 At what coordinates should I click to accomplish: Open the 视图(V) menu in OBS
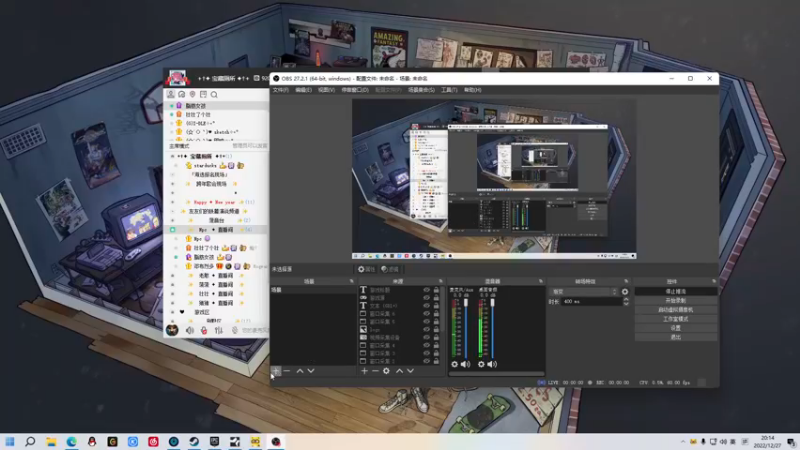coord(327,90)
